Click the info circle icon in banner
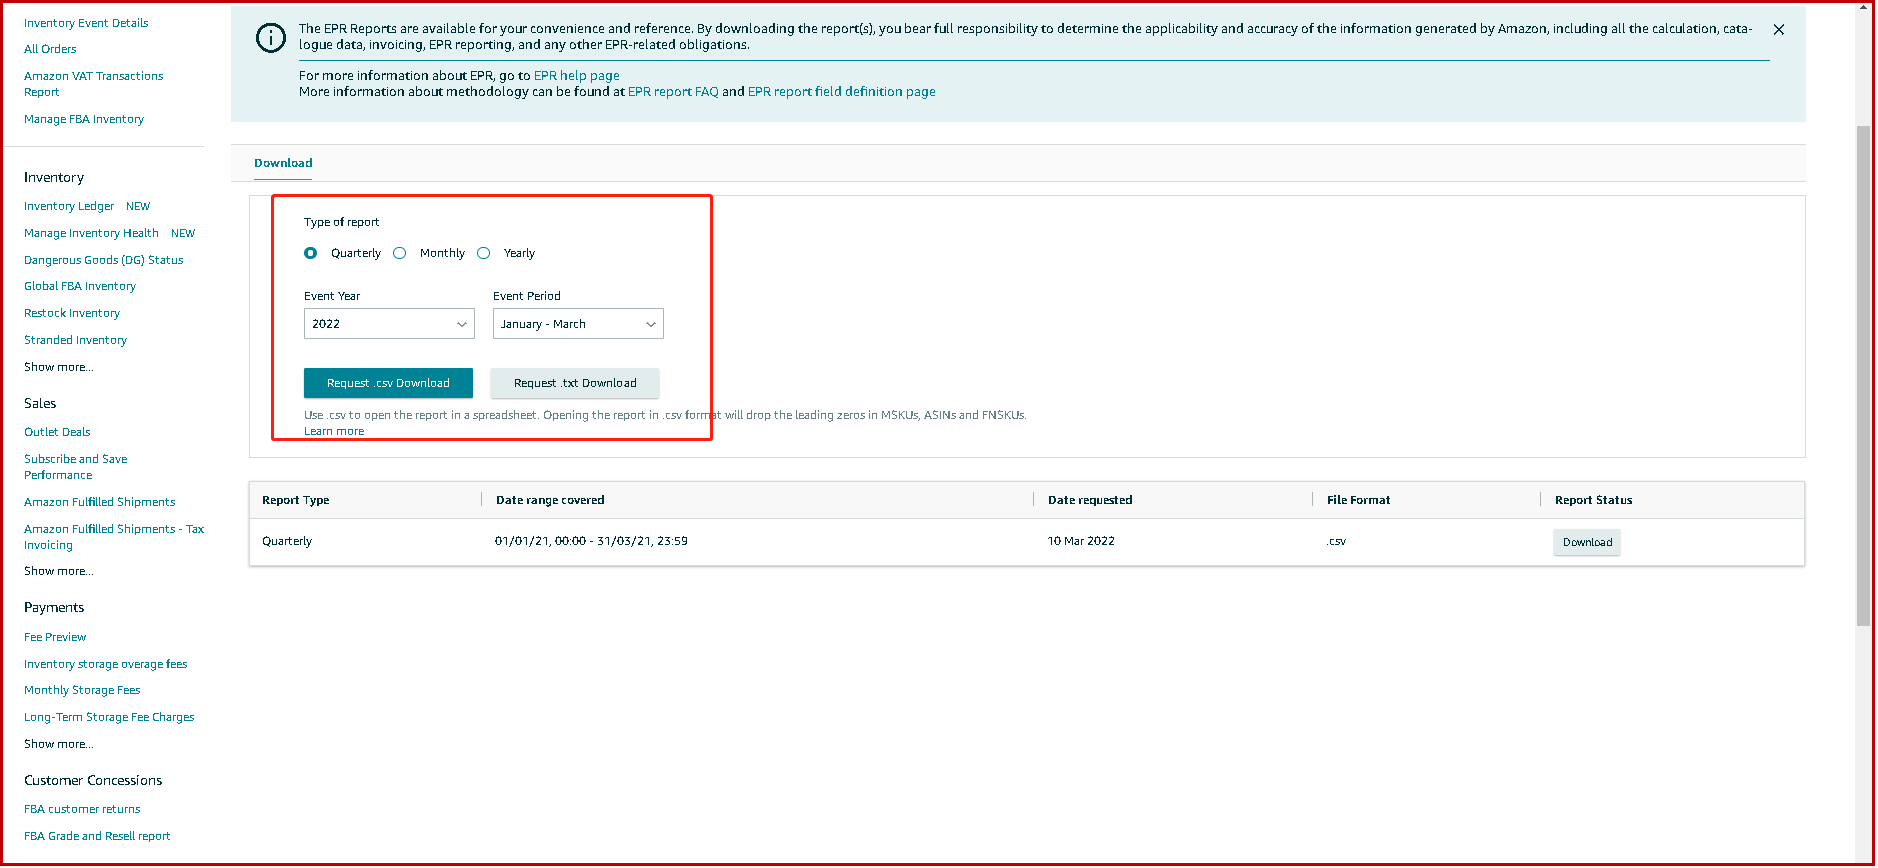1878x868 pixels. tap(270, 38)
